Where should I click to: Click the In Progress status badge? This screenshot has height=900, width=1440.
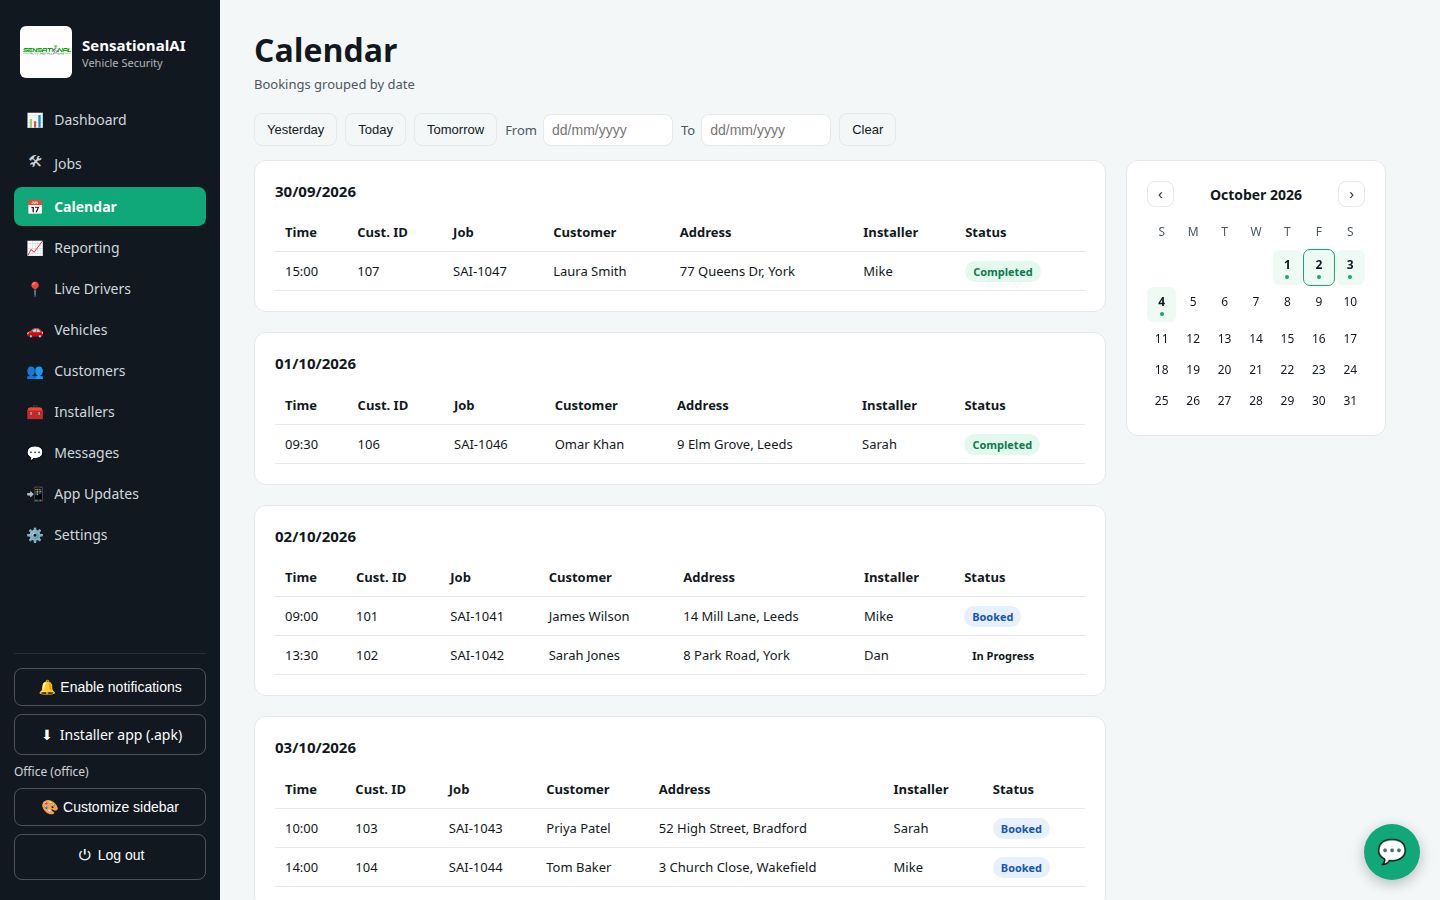pyautogui.click(x=1003, y=656)
